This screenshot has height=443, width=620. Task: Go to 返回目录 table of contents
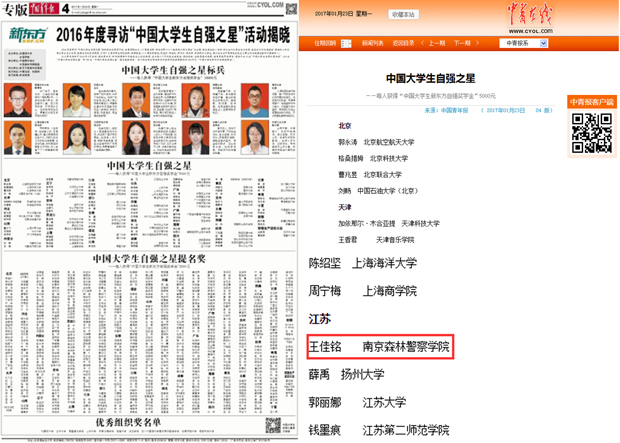pos(402,44)
